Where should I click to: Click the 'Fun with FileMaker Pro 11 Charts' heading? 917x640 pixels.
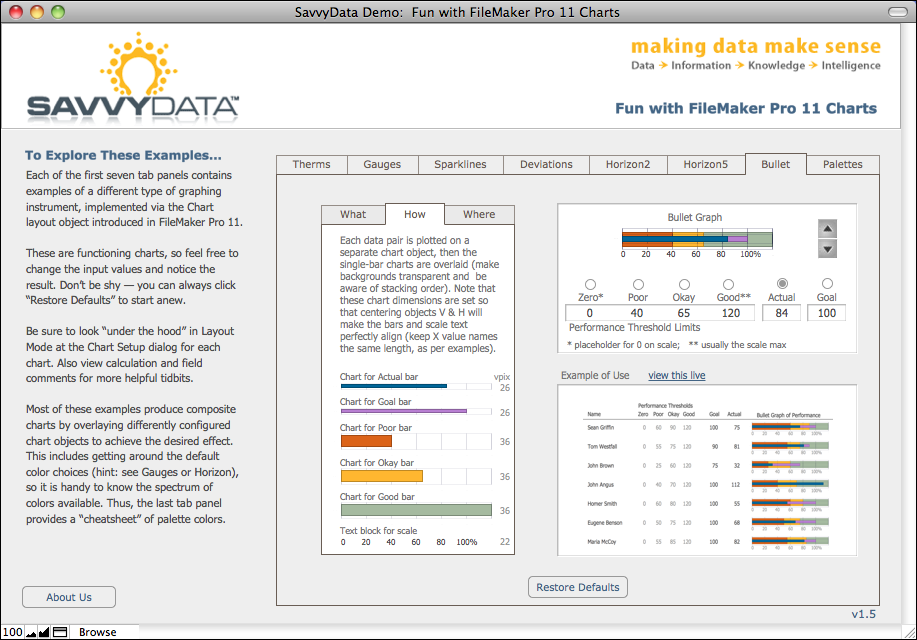pyautogui.click(x=746, y=108)
